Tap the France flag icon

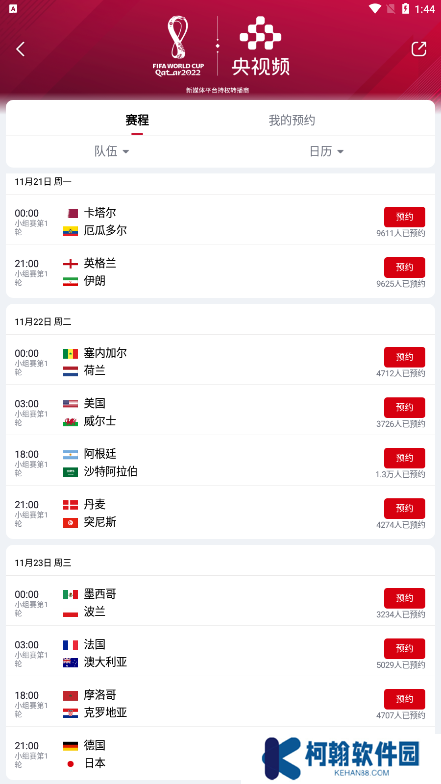coord(70,644)
